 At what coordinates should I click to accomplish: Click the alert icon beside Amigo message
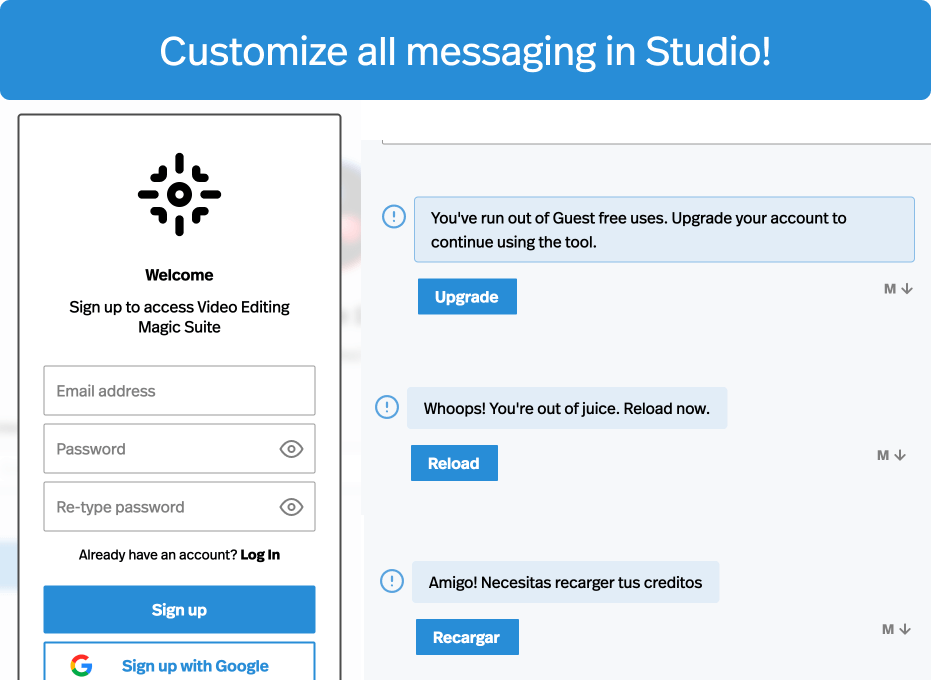point(392,581)
